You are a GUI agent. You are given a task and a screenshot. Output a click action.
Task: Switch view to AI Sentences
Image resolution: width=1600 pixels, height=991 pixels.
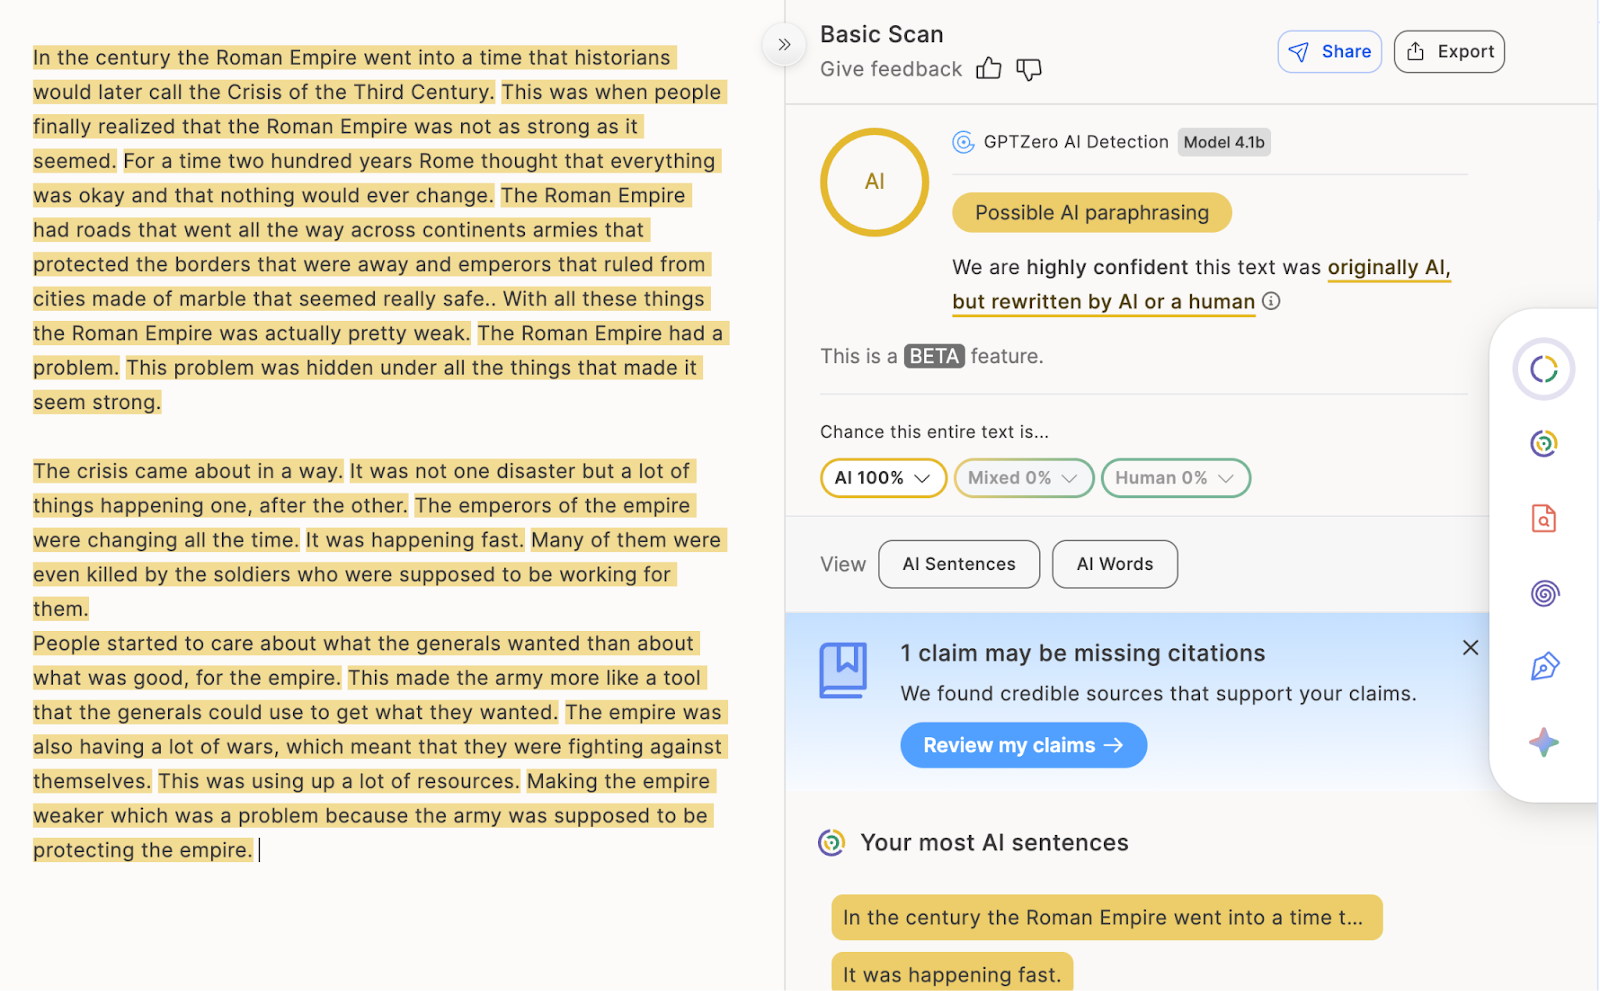959,564
